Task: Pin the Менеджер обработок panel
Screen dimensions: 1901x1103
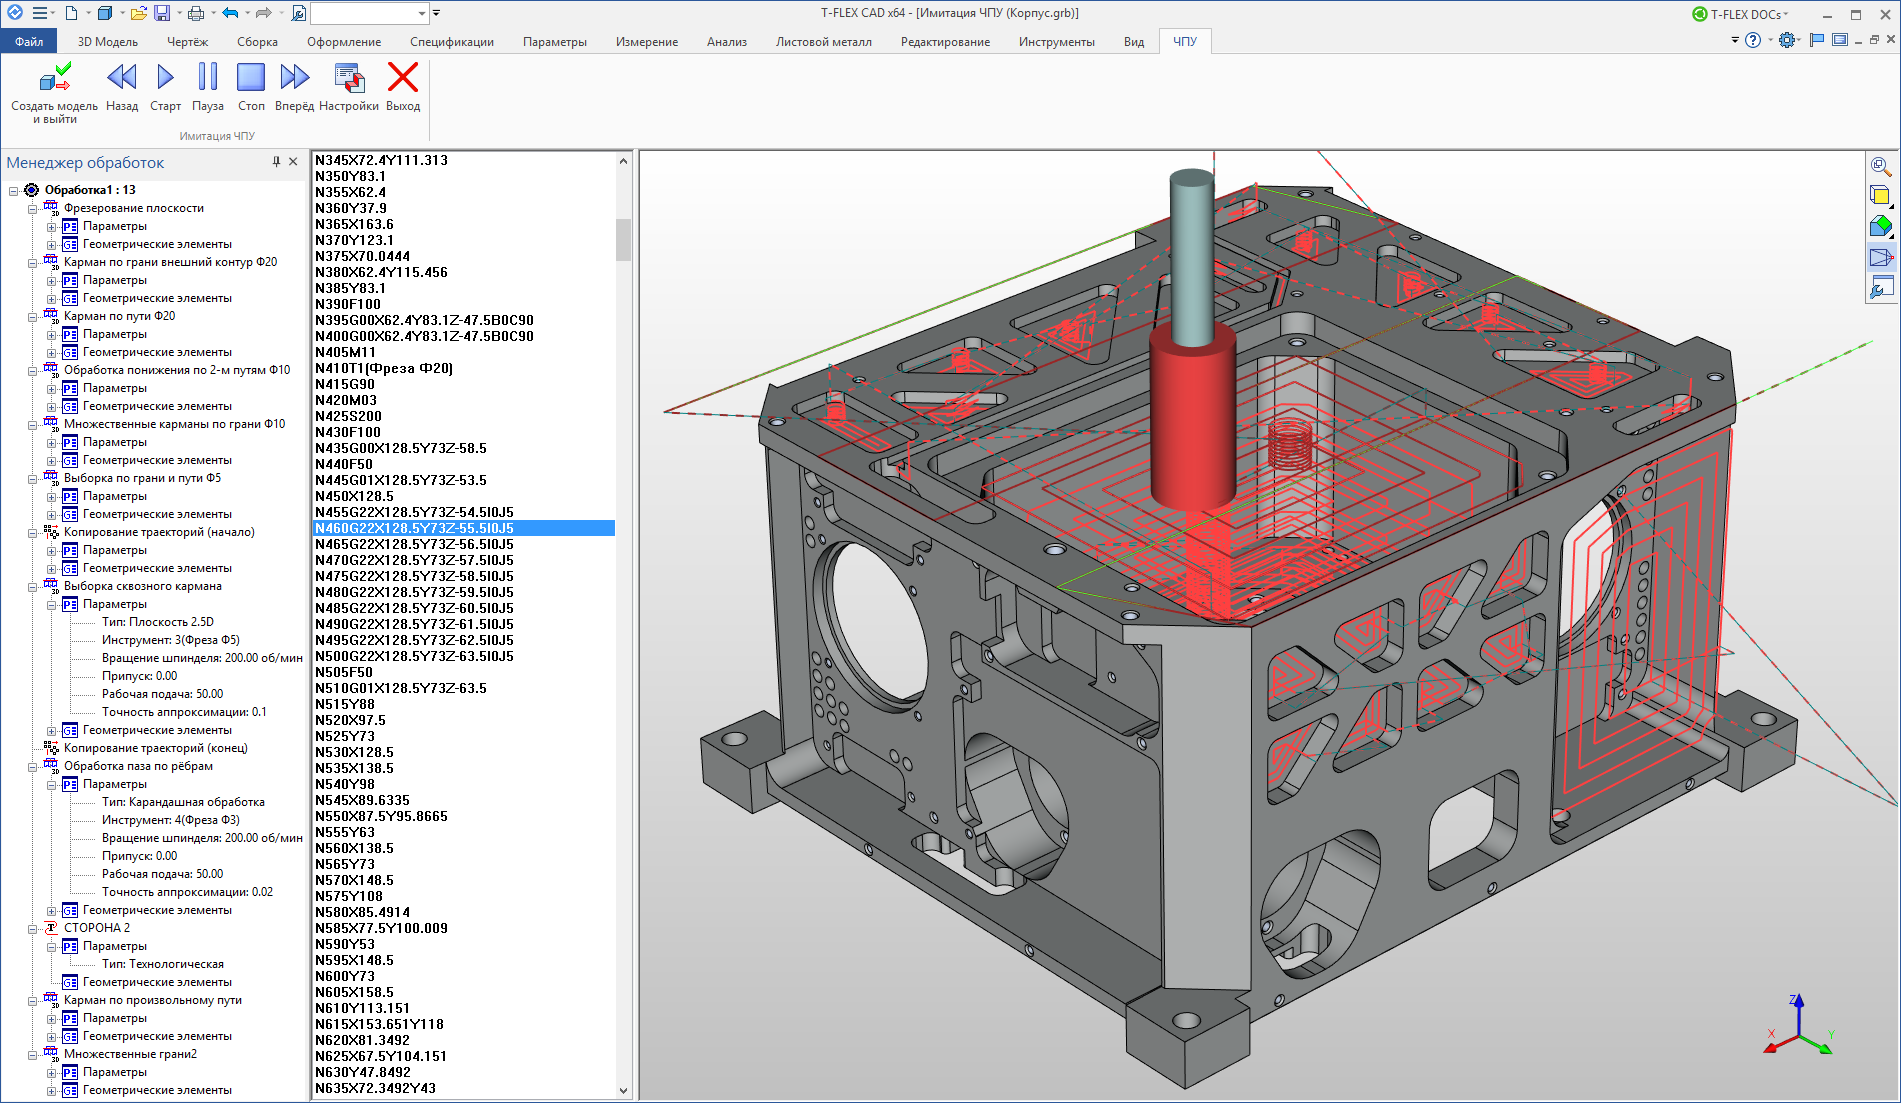Action: click(276, 162)
